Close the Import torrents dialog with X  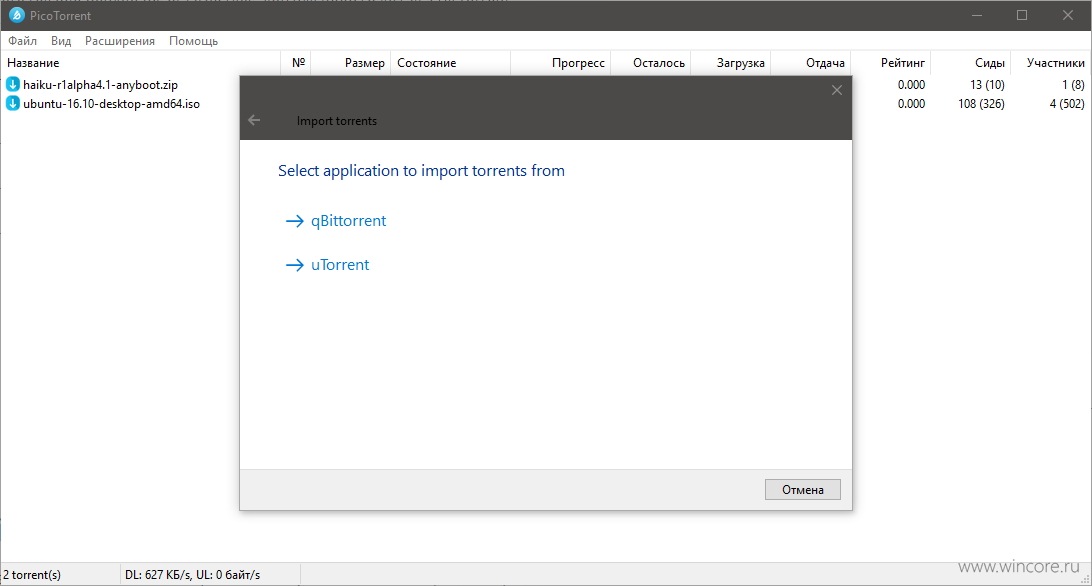tap(837, 90)
